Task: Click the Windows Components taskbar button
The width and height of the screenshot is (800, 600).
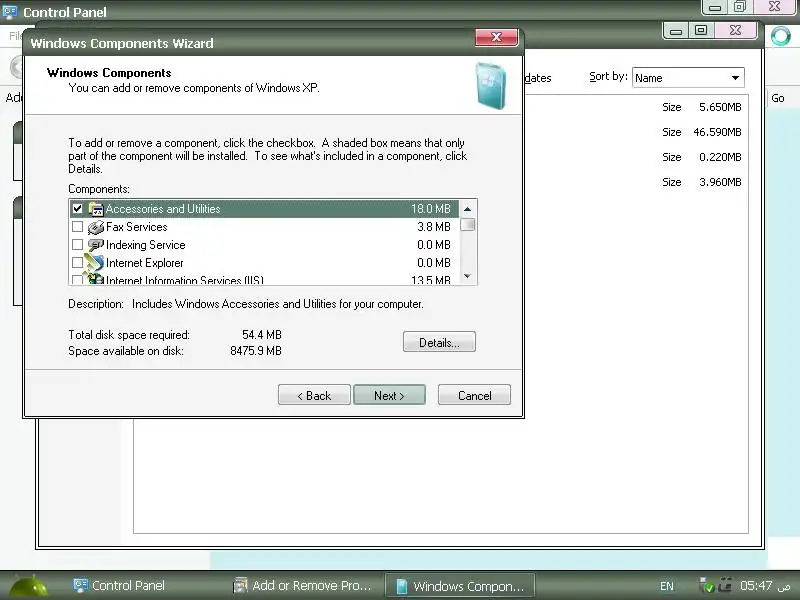Action: 460,586
